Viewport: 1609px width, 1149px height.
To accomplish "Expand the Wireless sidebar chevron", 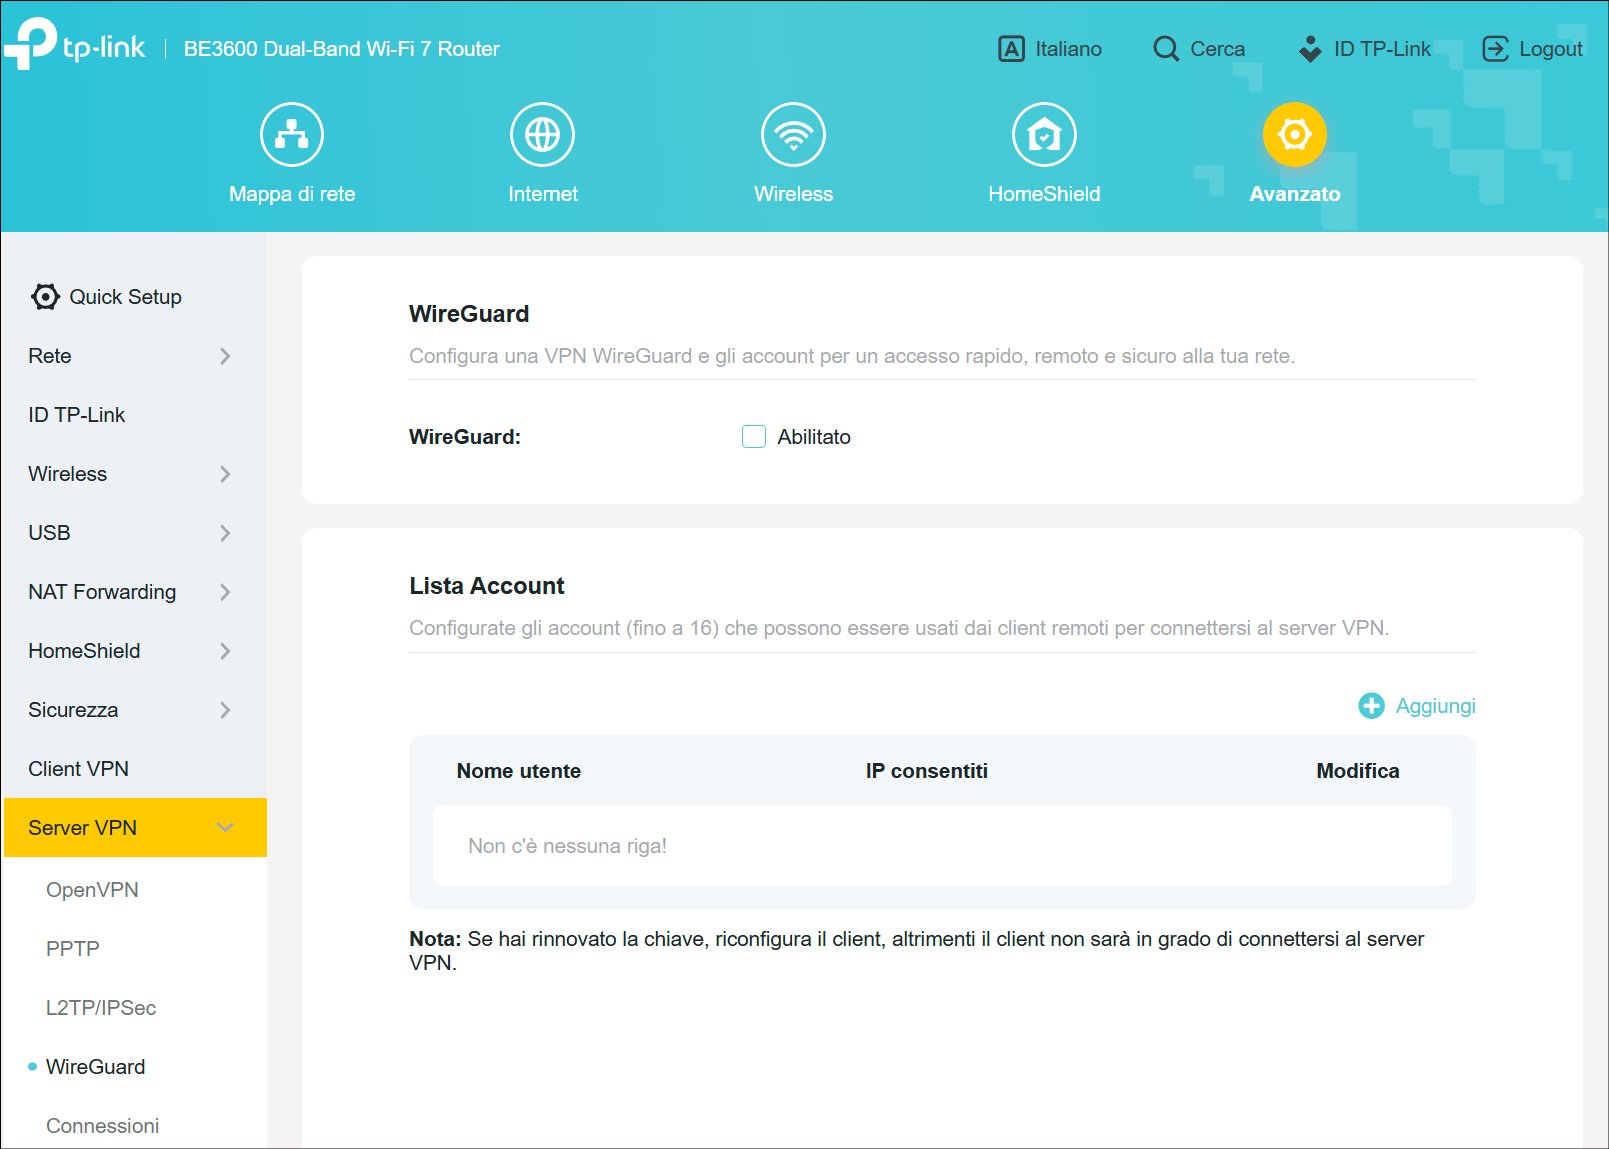I will point(225,474).
